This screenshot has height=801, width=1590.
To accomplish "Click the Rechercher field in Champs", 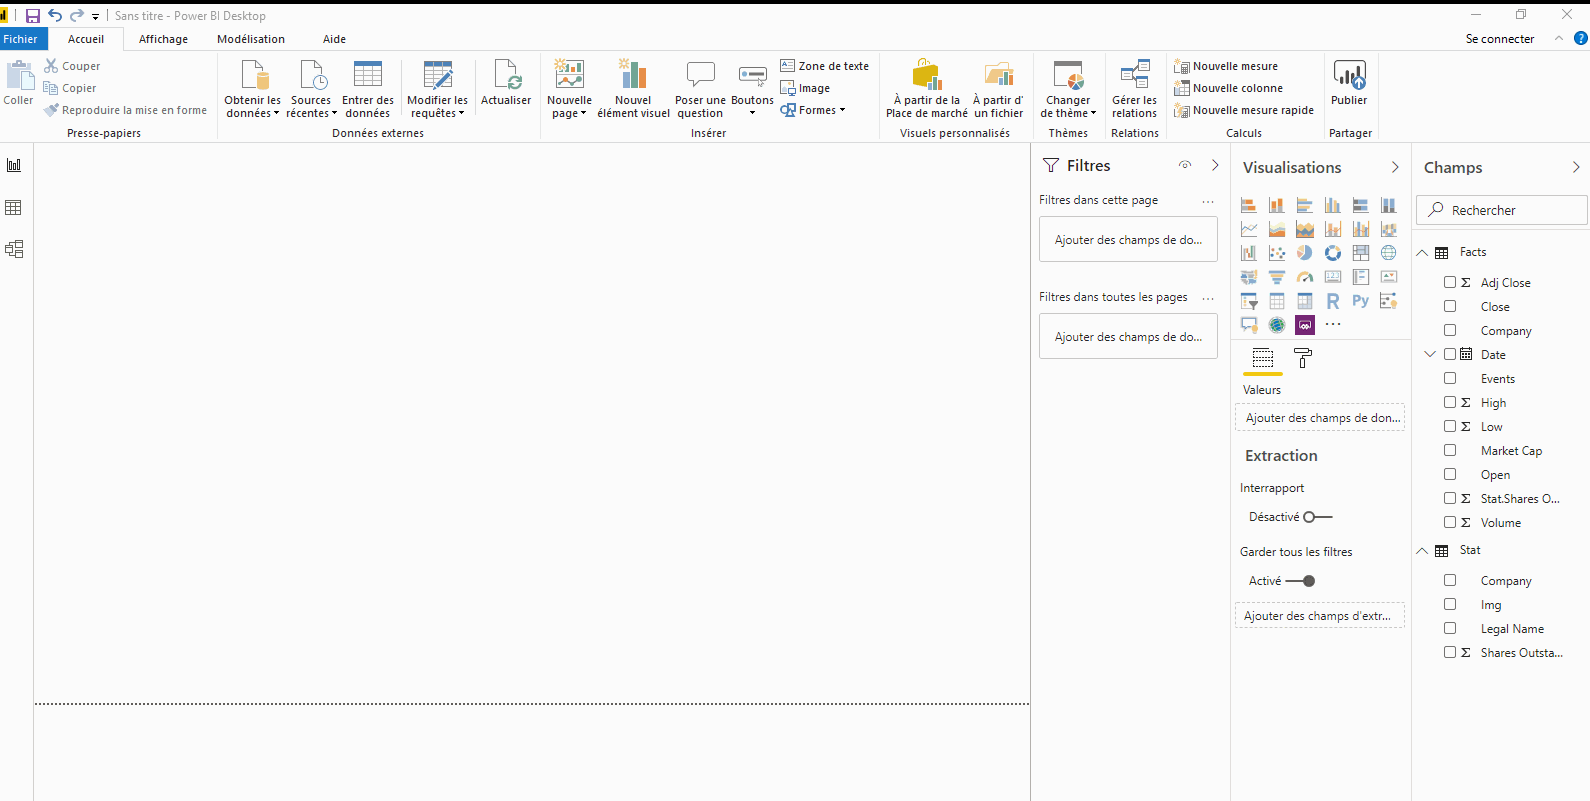I will pyautogui.click(x=1502, y=210).
